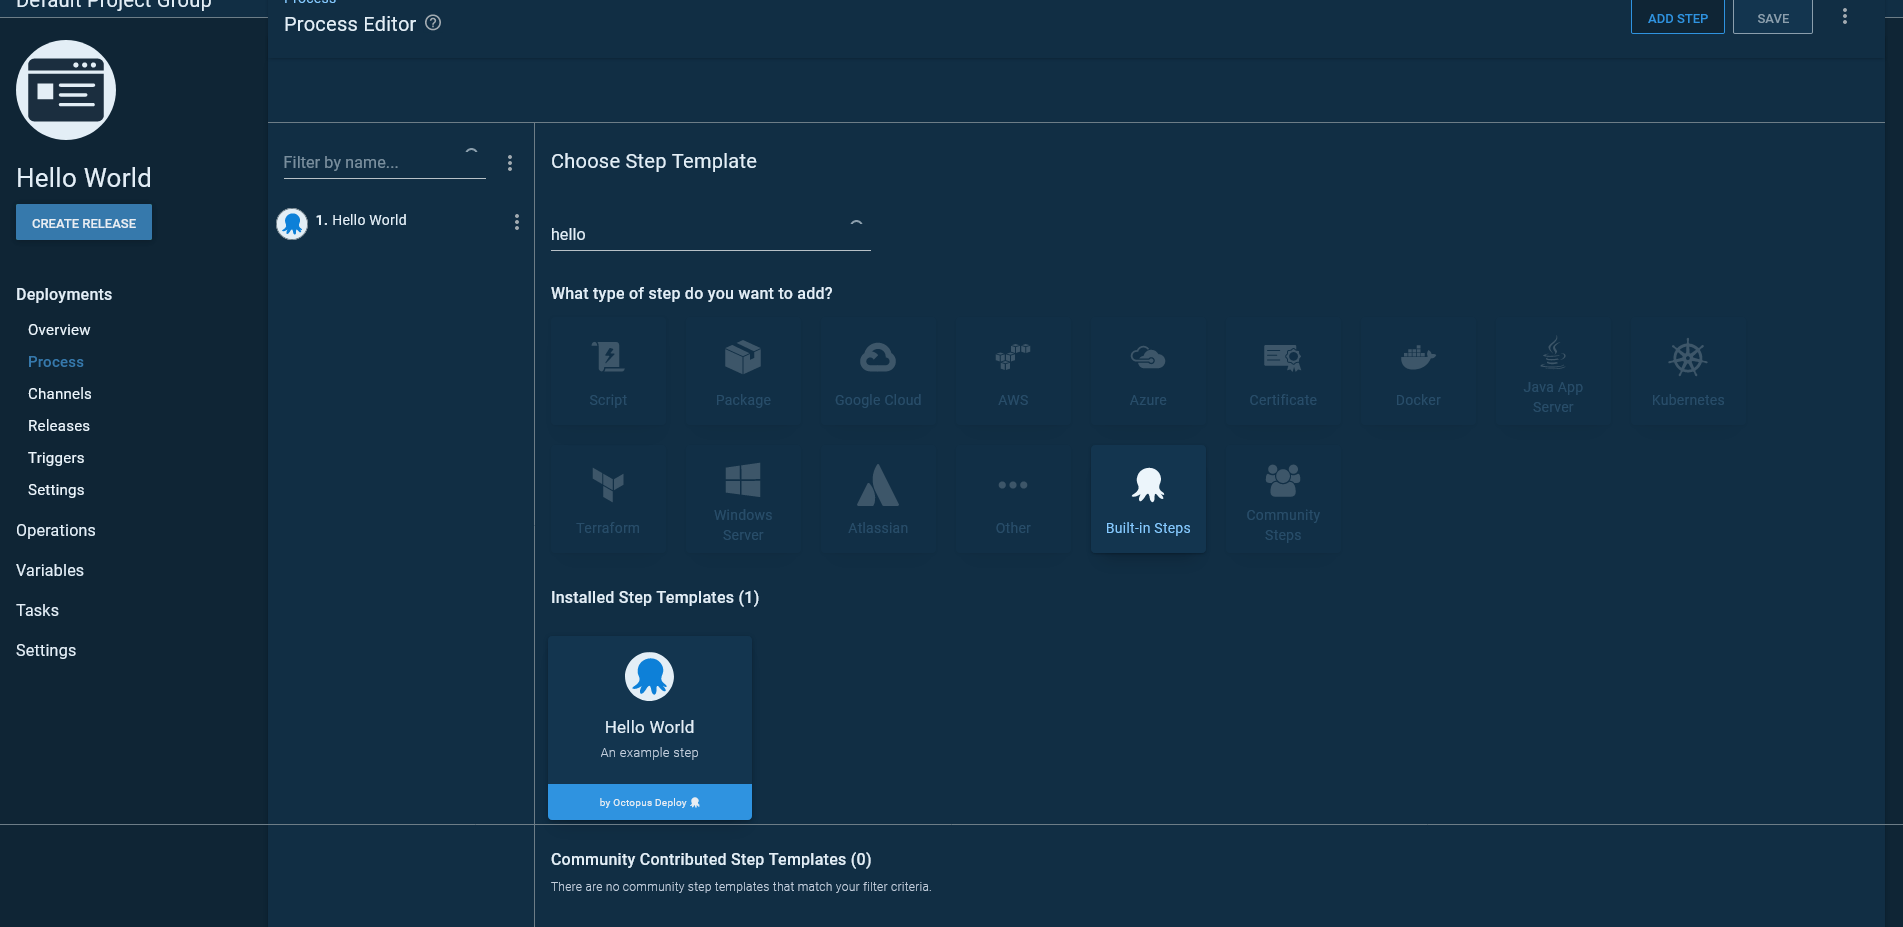
Task: Go to project Variables
Action: pos(50,570)
